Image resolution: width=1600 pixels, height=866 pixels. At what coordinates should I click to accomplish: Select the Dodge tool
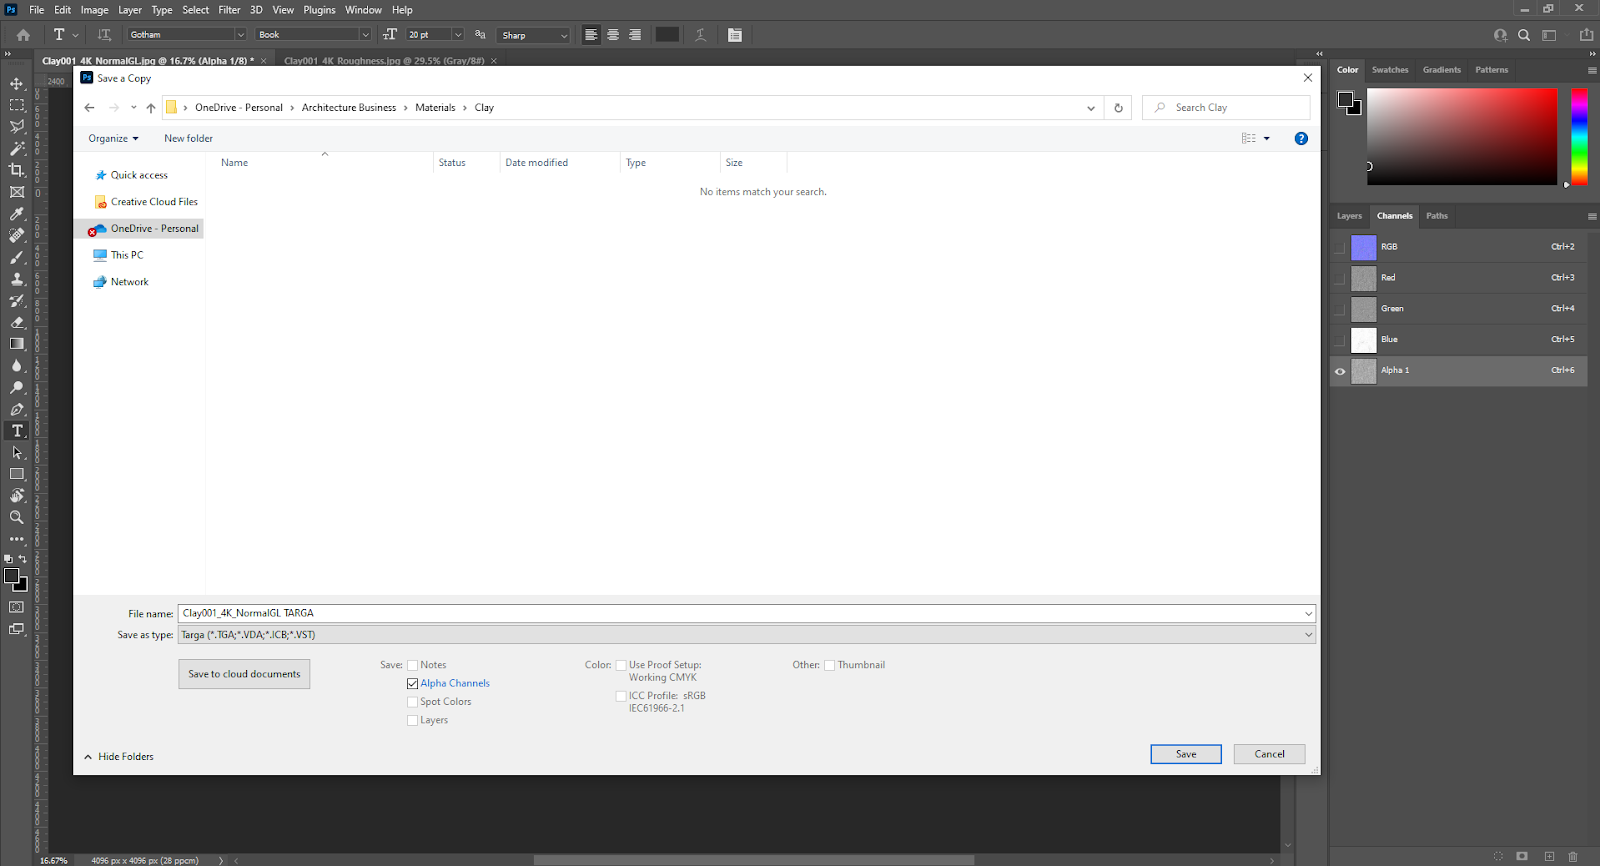[x=17, y=387]
